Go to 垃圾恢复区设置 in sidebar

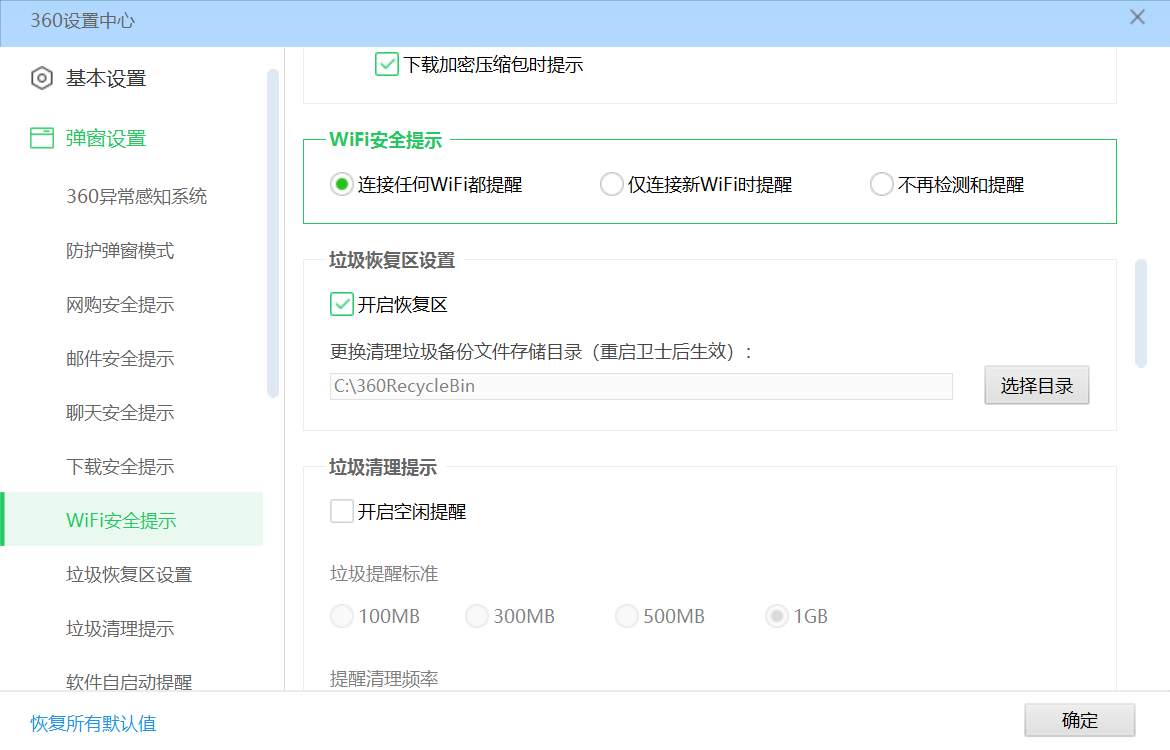(129, 575)
